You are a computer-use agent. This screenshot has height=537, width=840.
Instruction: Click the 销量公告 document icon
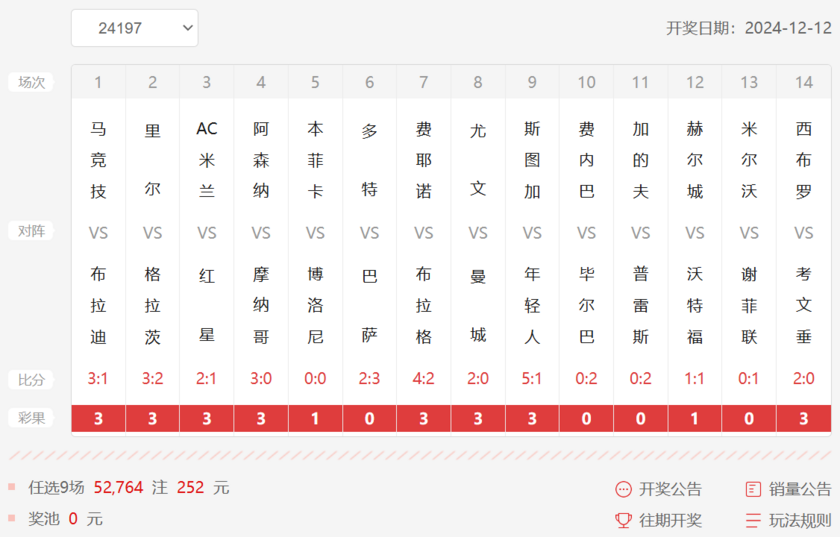click(x=753, y=489)
